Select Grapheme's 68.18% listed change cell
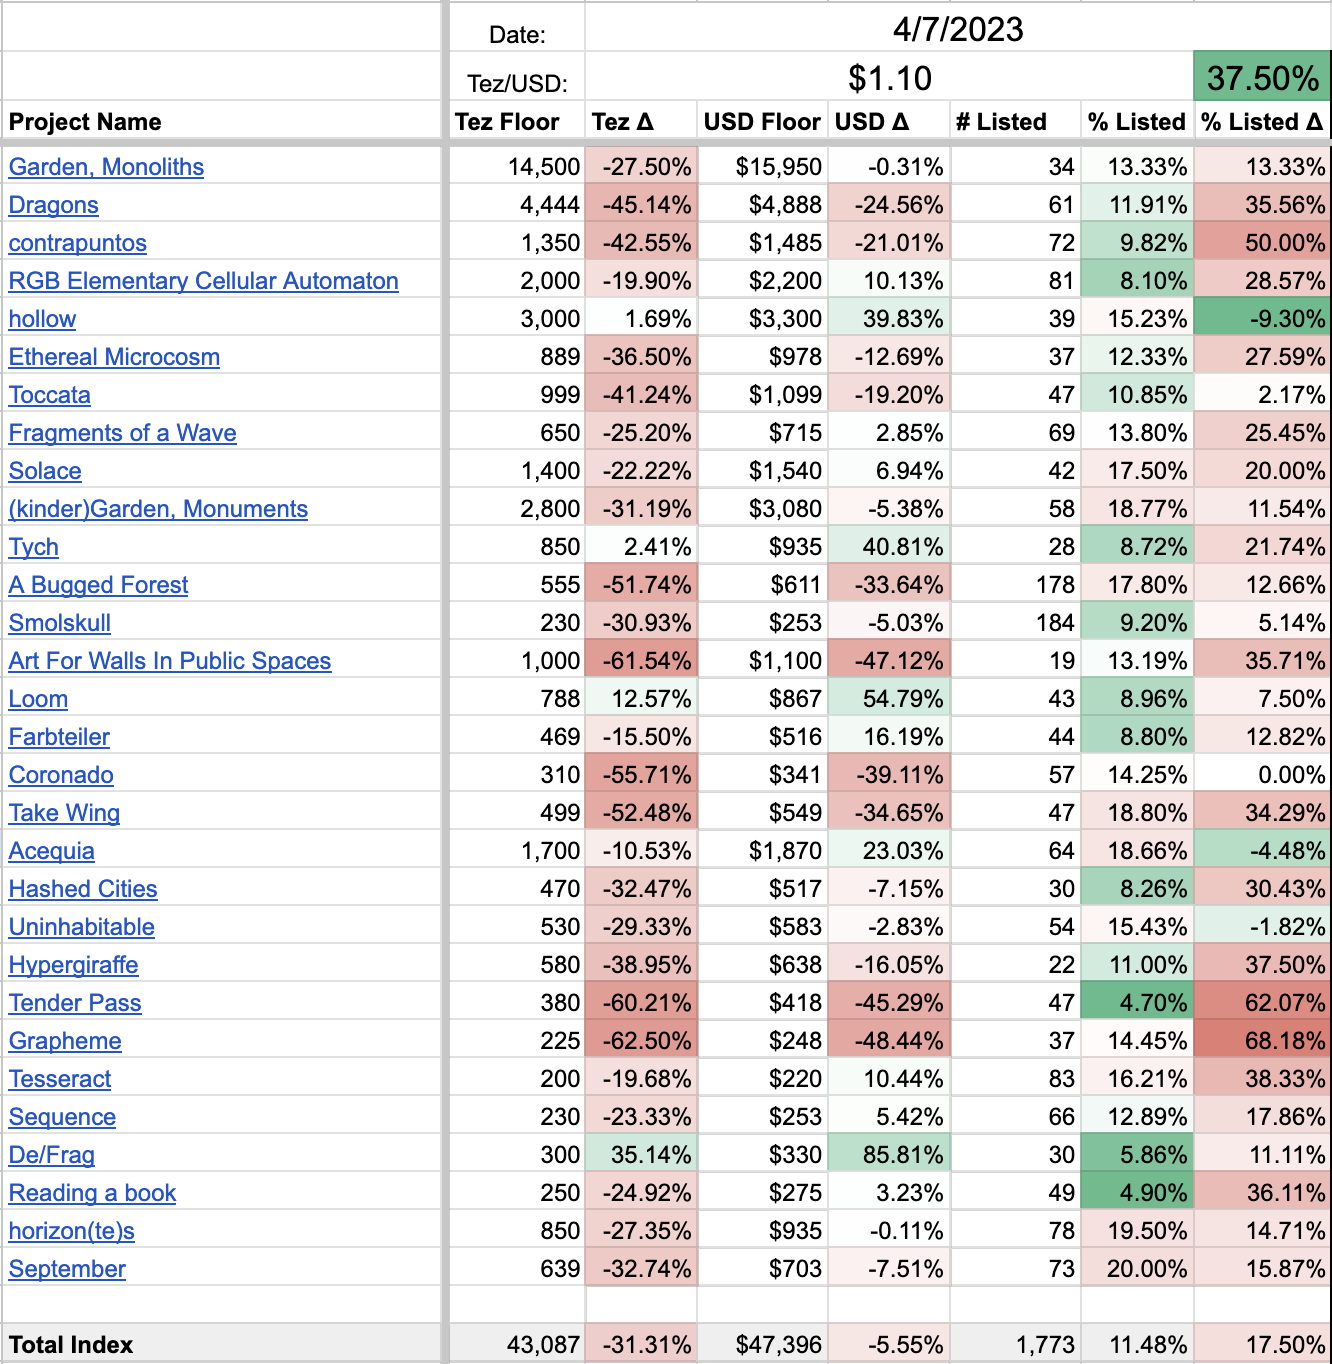The width and height of the screenshot is (1332, 1364). coord(1262,1041)
